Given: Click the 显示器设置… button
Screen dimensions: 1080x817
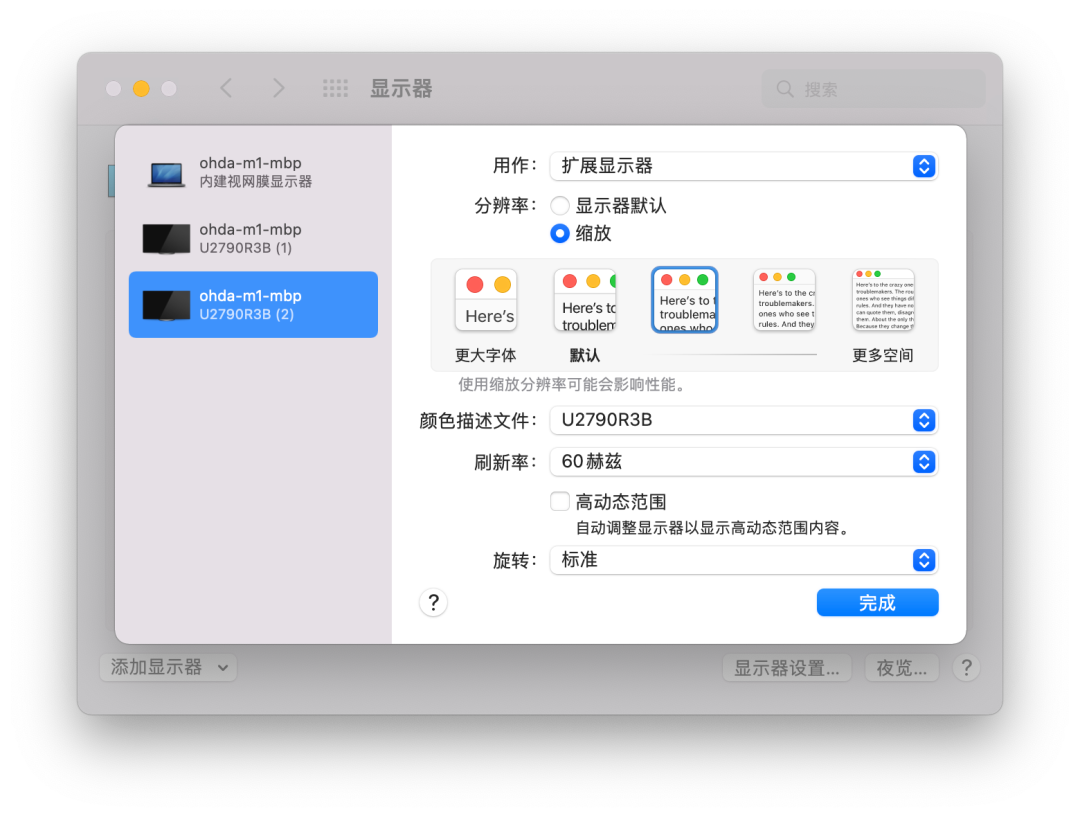Looking at the screenshot, I should pyautogui.click(x=787, y=668).
